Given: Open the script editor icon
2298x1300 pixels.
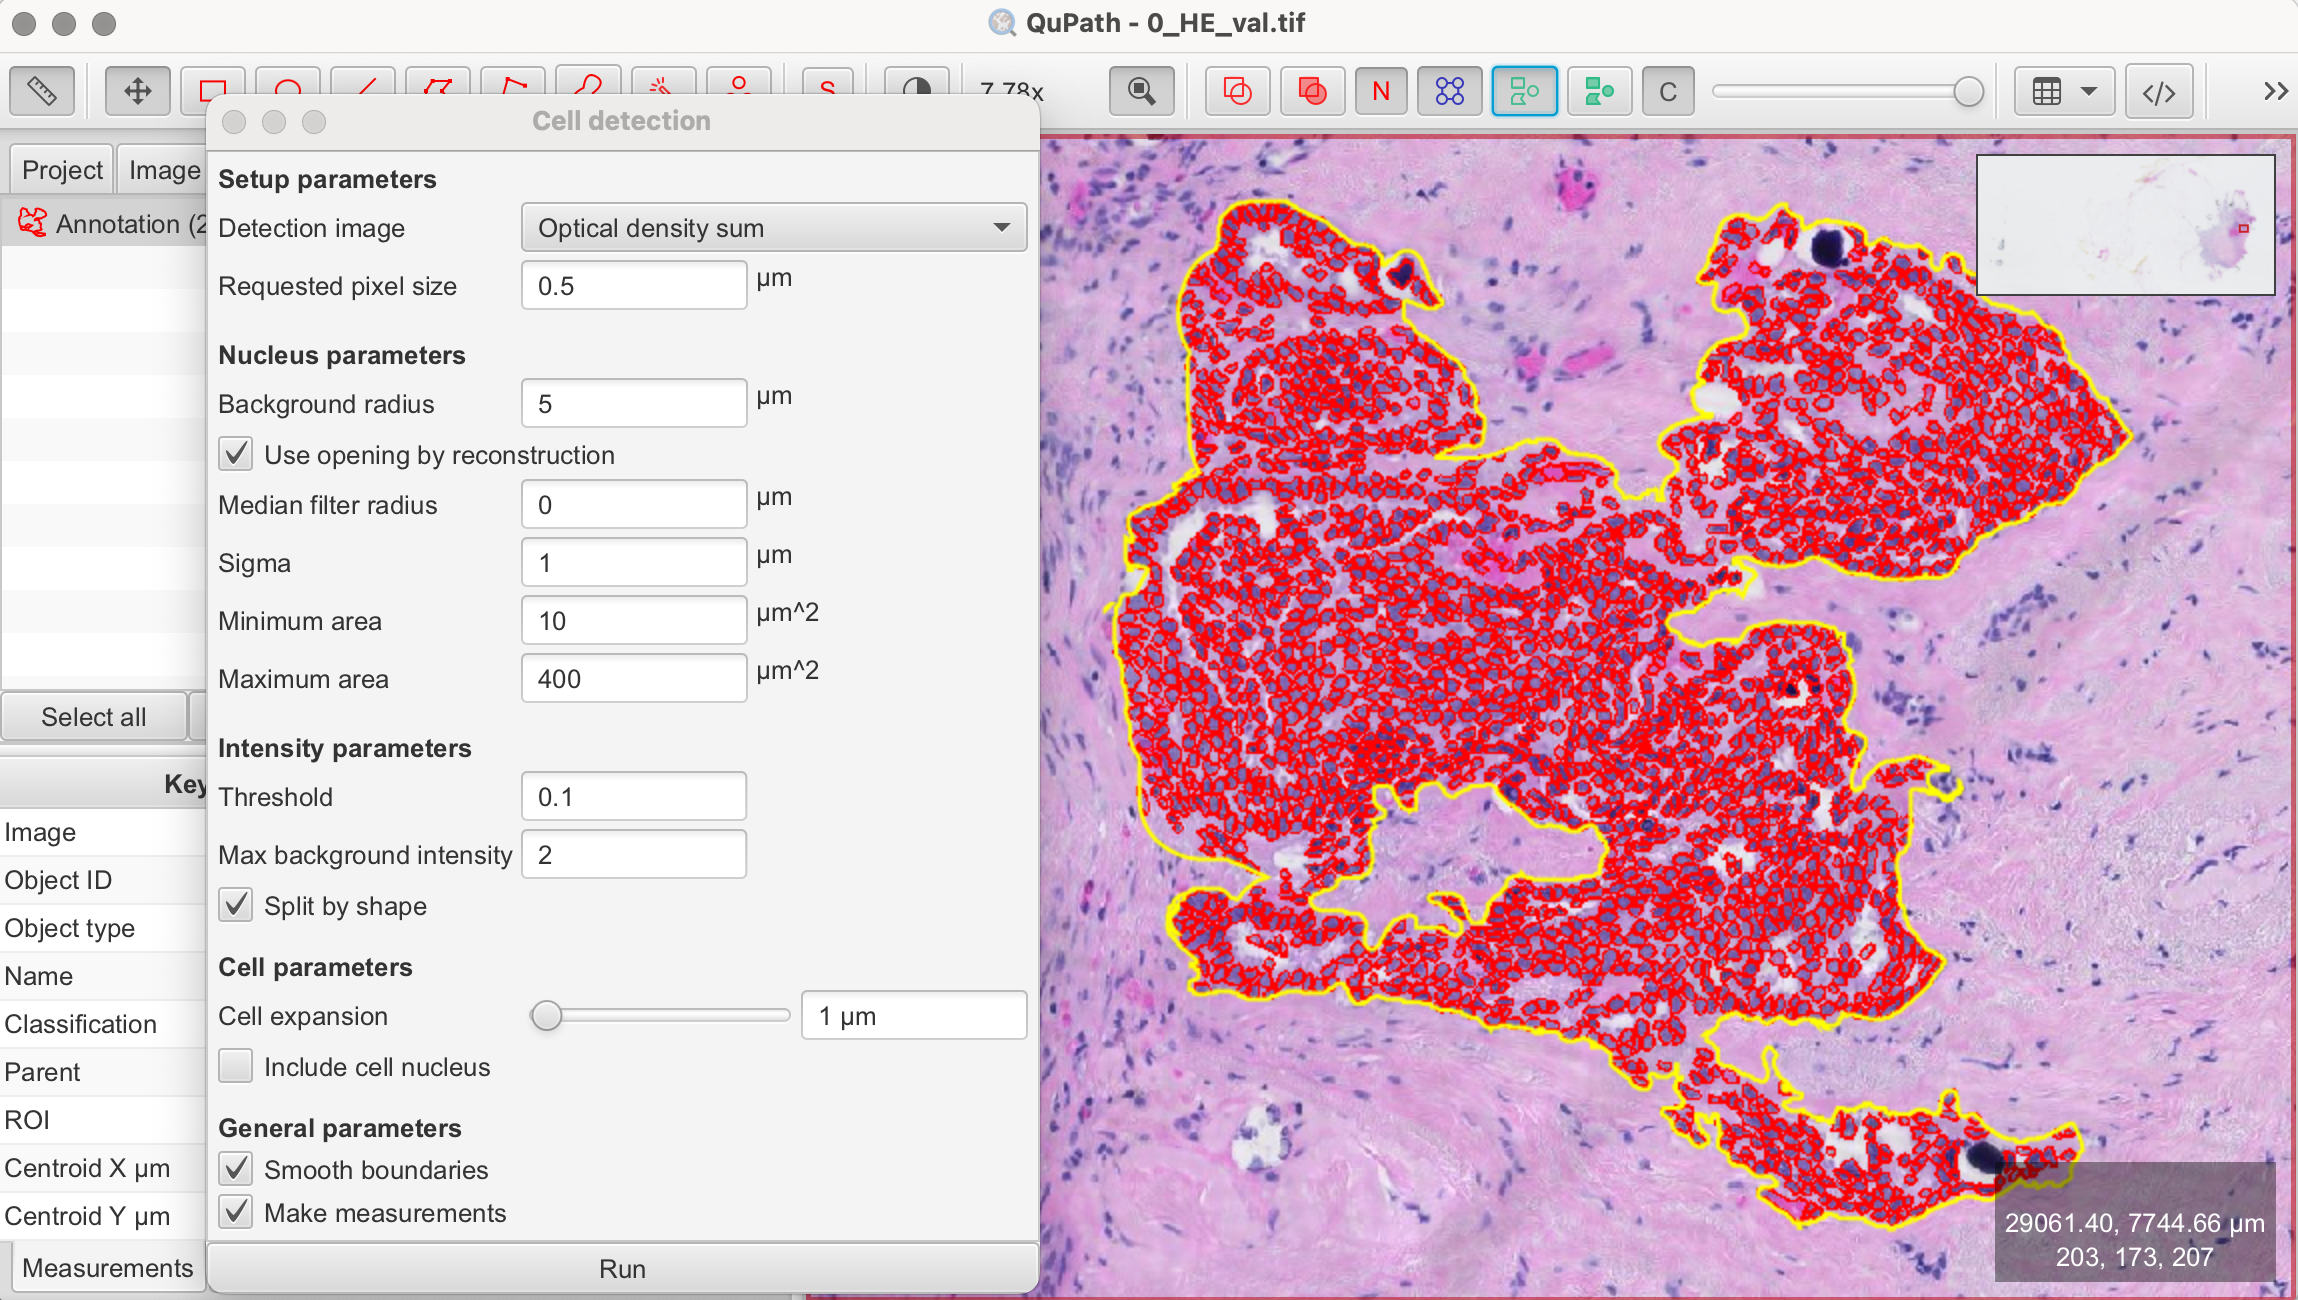Looking at the screenshot, I should click(x=2159, y=92).
